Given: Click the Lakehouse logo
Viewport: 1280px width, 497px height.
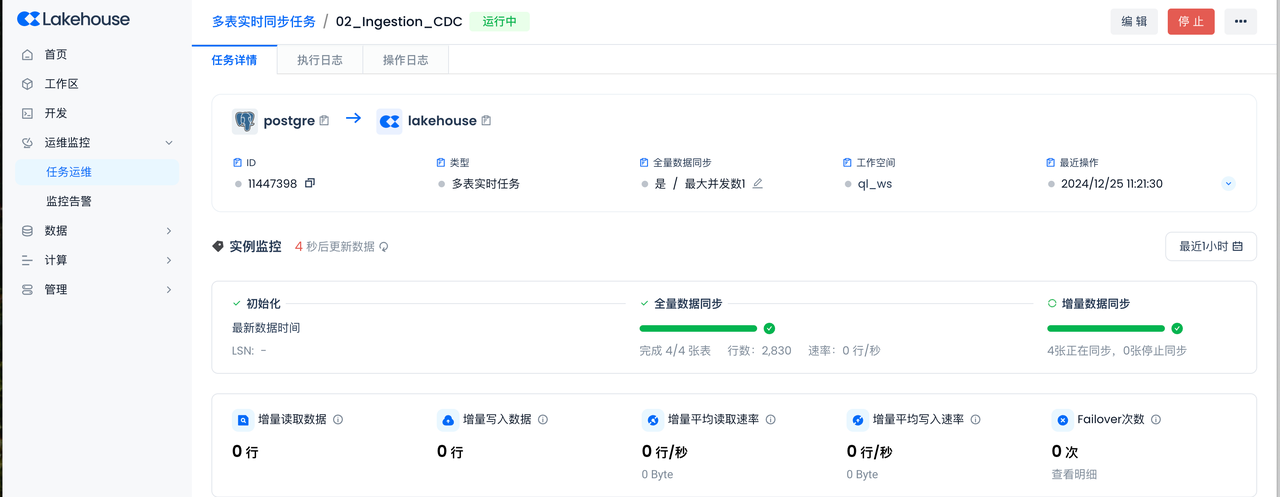Looking at the screenshot, I should 73,19.
